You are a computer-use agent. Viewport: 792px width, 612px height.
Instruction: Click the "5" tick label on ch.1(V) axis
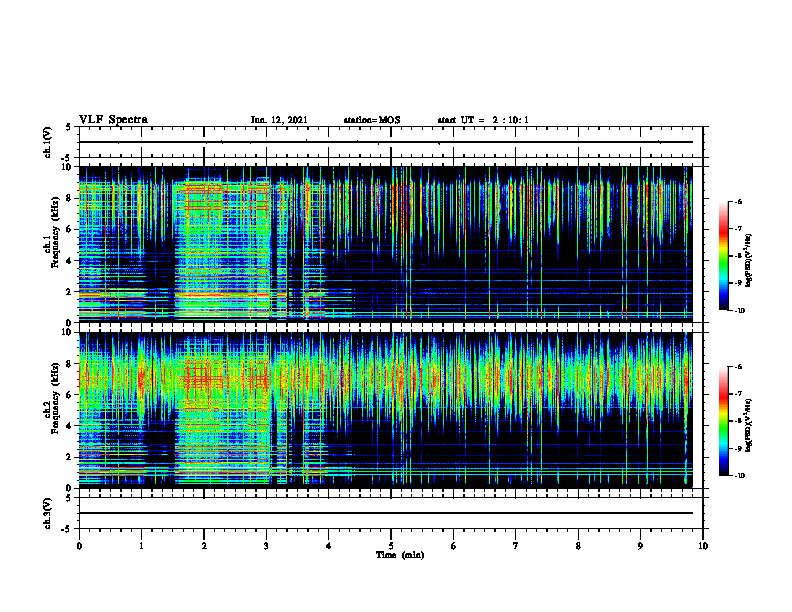tap(69, 127)
